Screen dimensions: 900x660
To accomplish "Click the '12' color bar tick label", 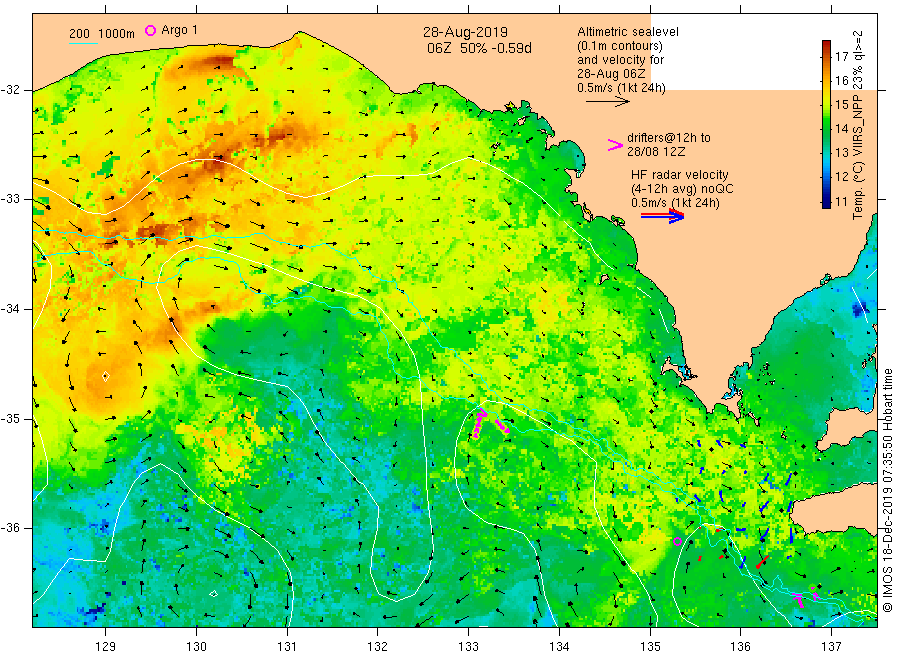I will tap(841, 177).
